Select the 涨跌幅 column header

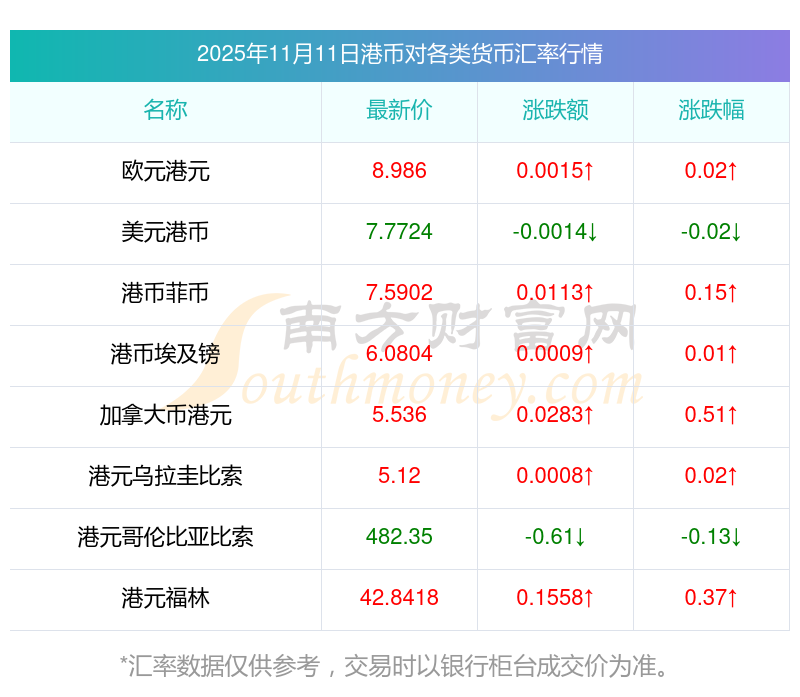click(x=711, y=110)
